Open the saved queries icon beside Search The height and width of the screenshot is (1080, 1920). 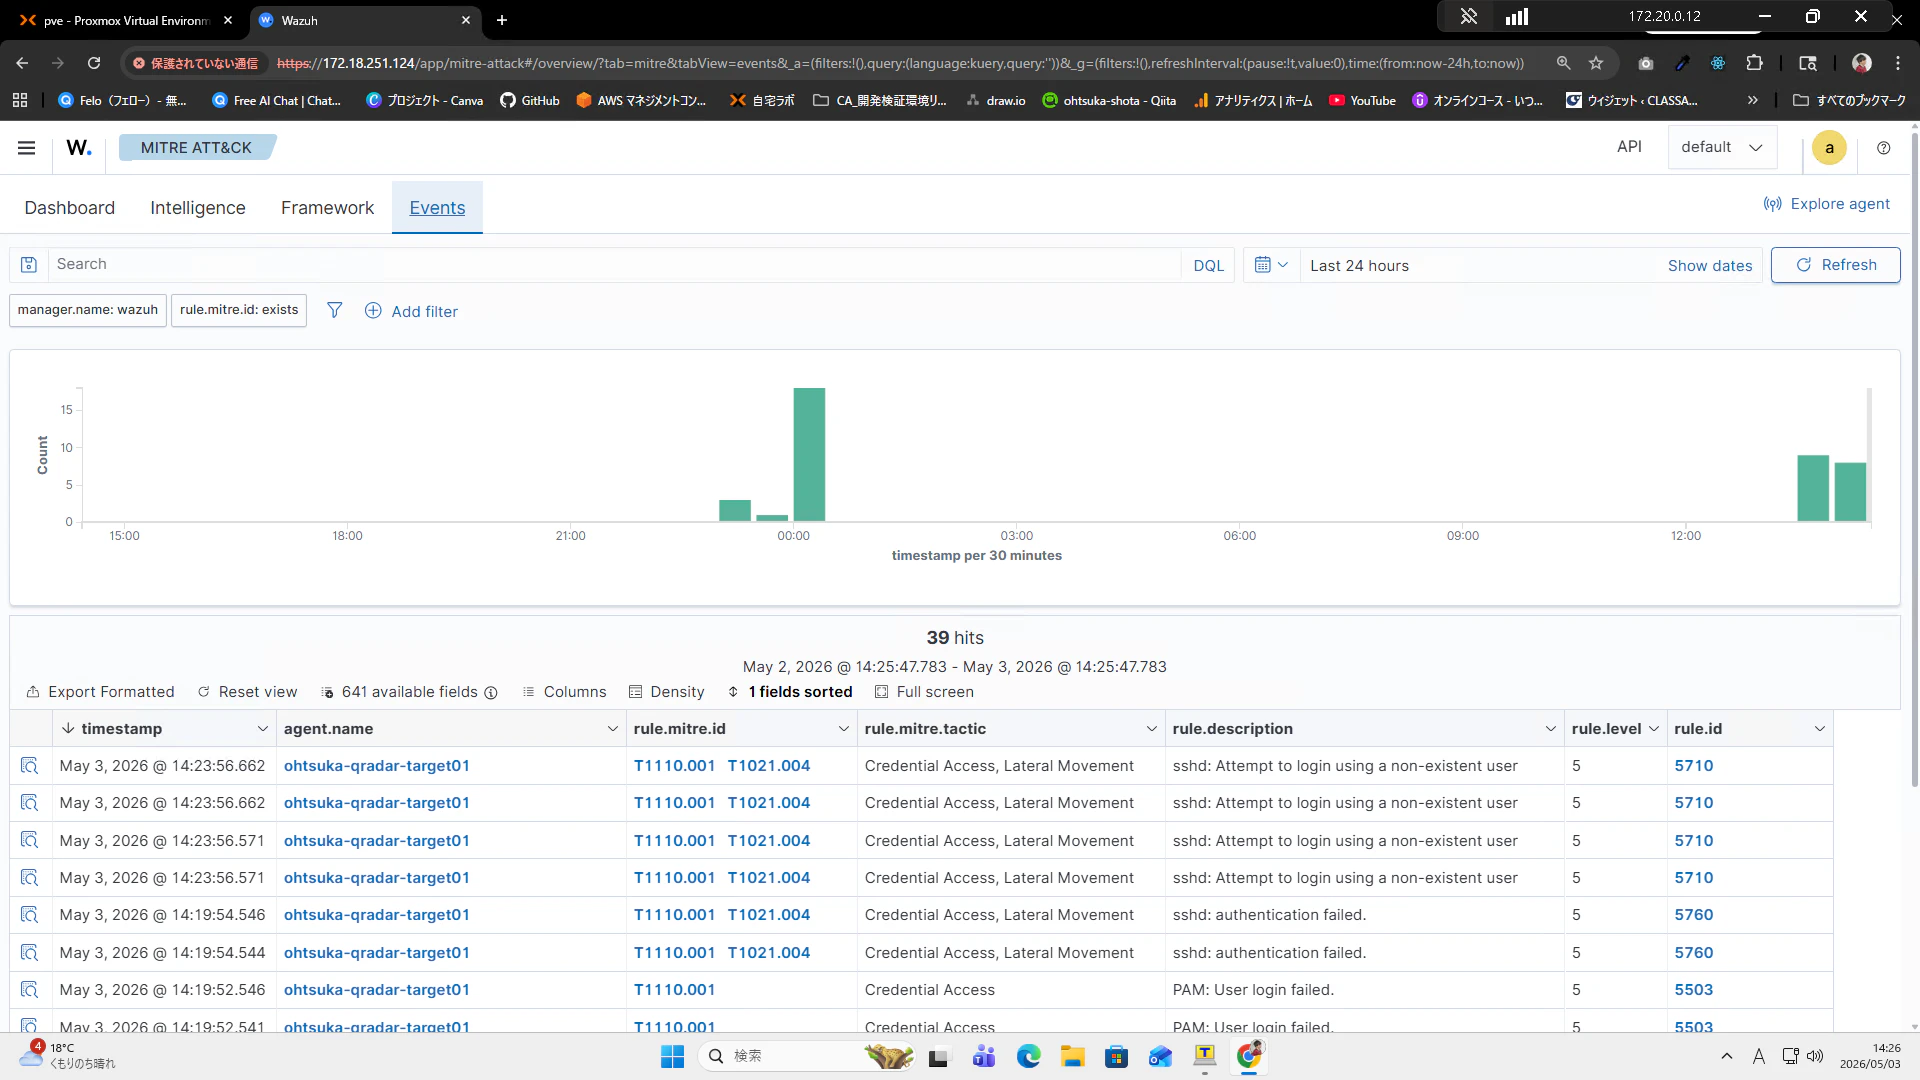[29, 265]
